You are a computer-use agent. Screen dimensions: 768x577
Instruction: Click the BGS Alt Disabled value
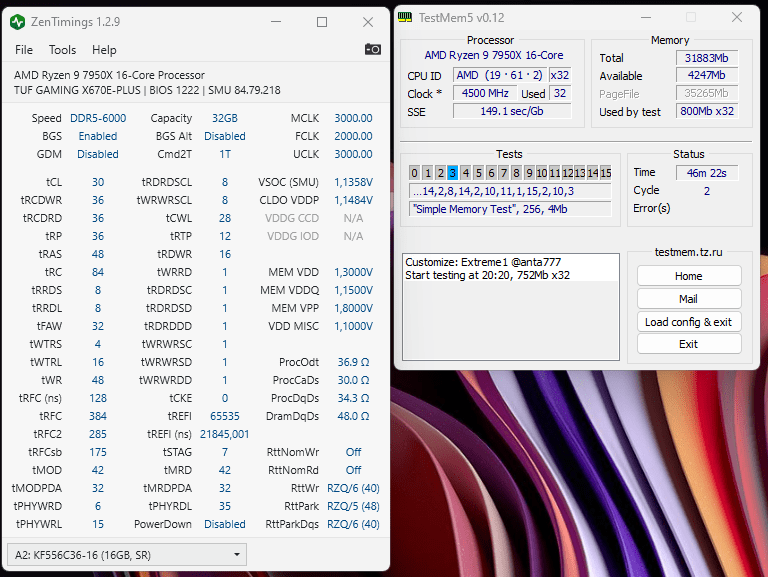[225, 136]
